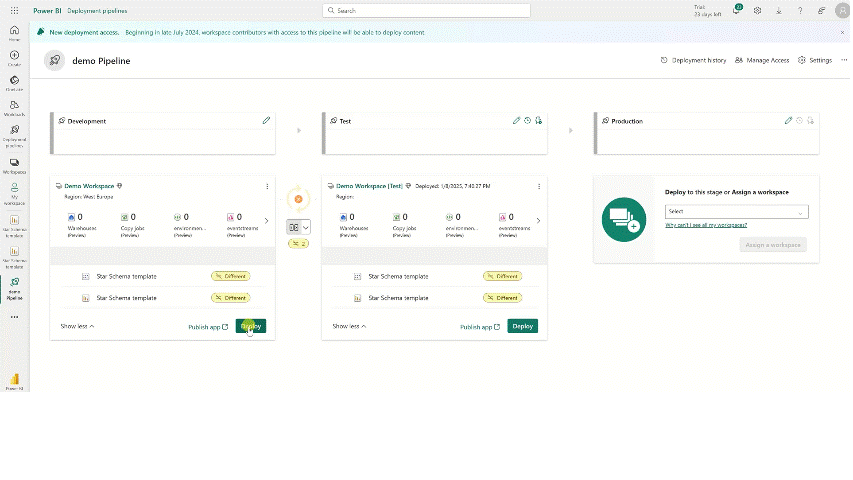This screenshot has width=853, height=480.
Task: Expand the compare view dropdown between stages
Action: (x=298, y=228)
